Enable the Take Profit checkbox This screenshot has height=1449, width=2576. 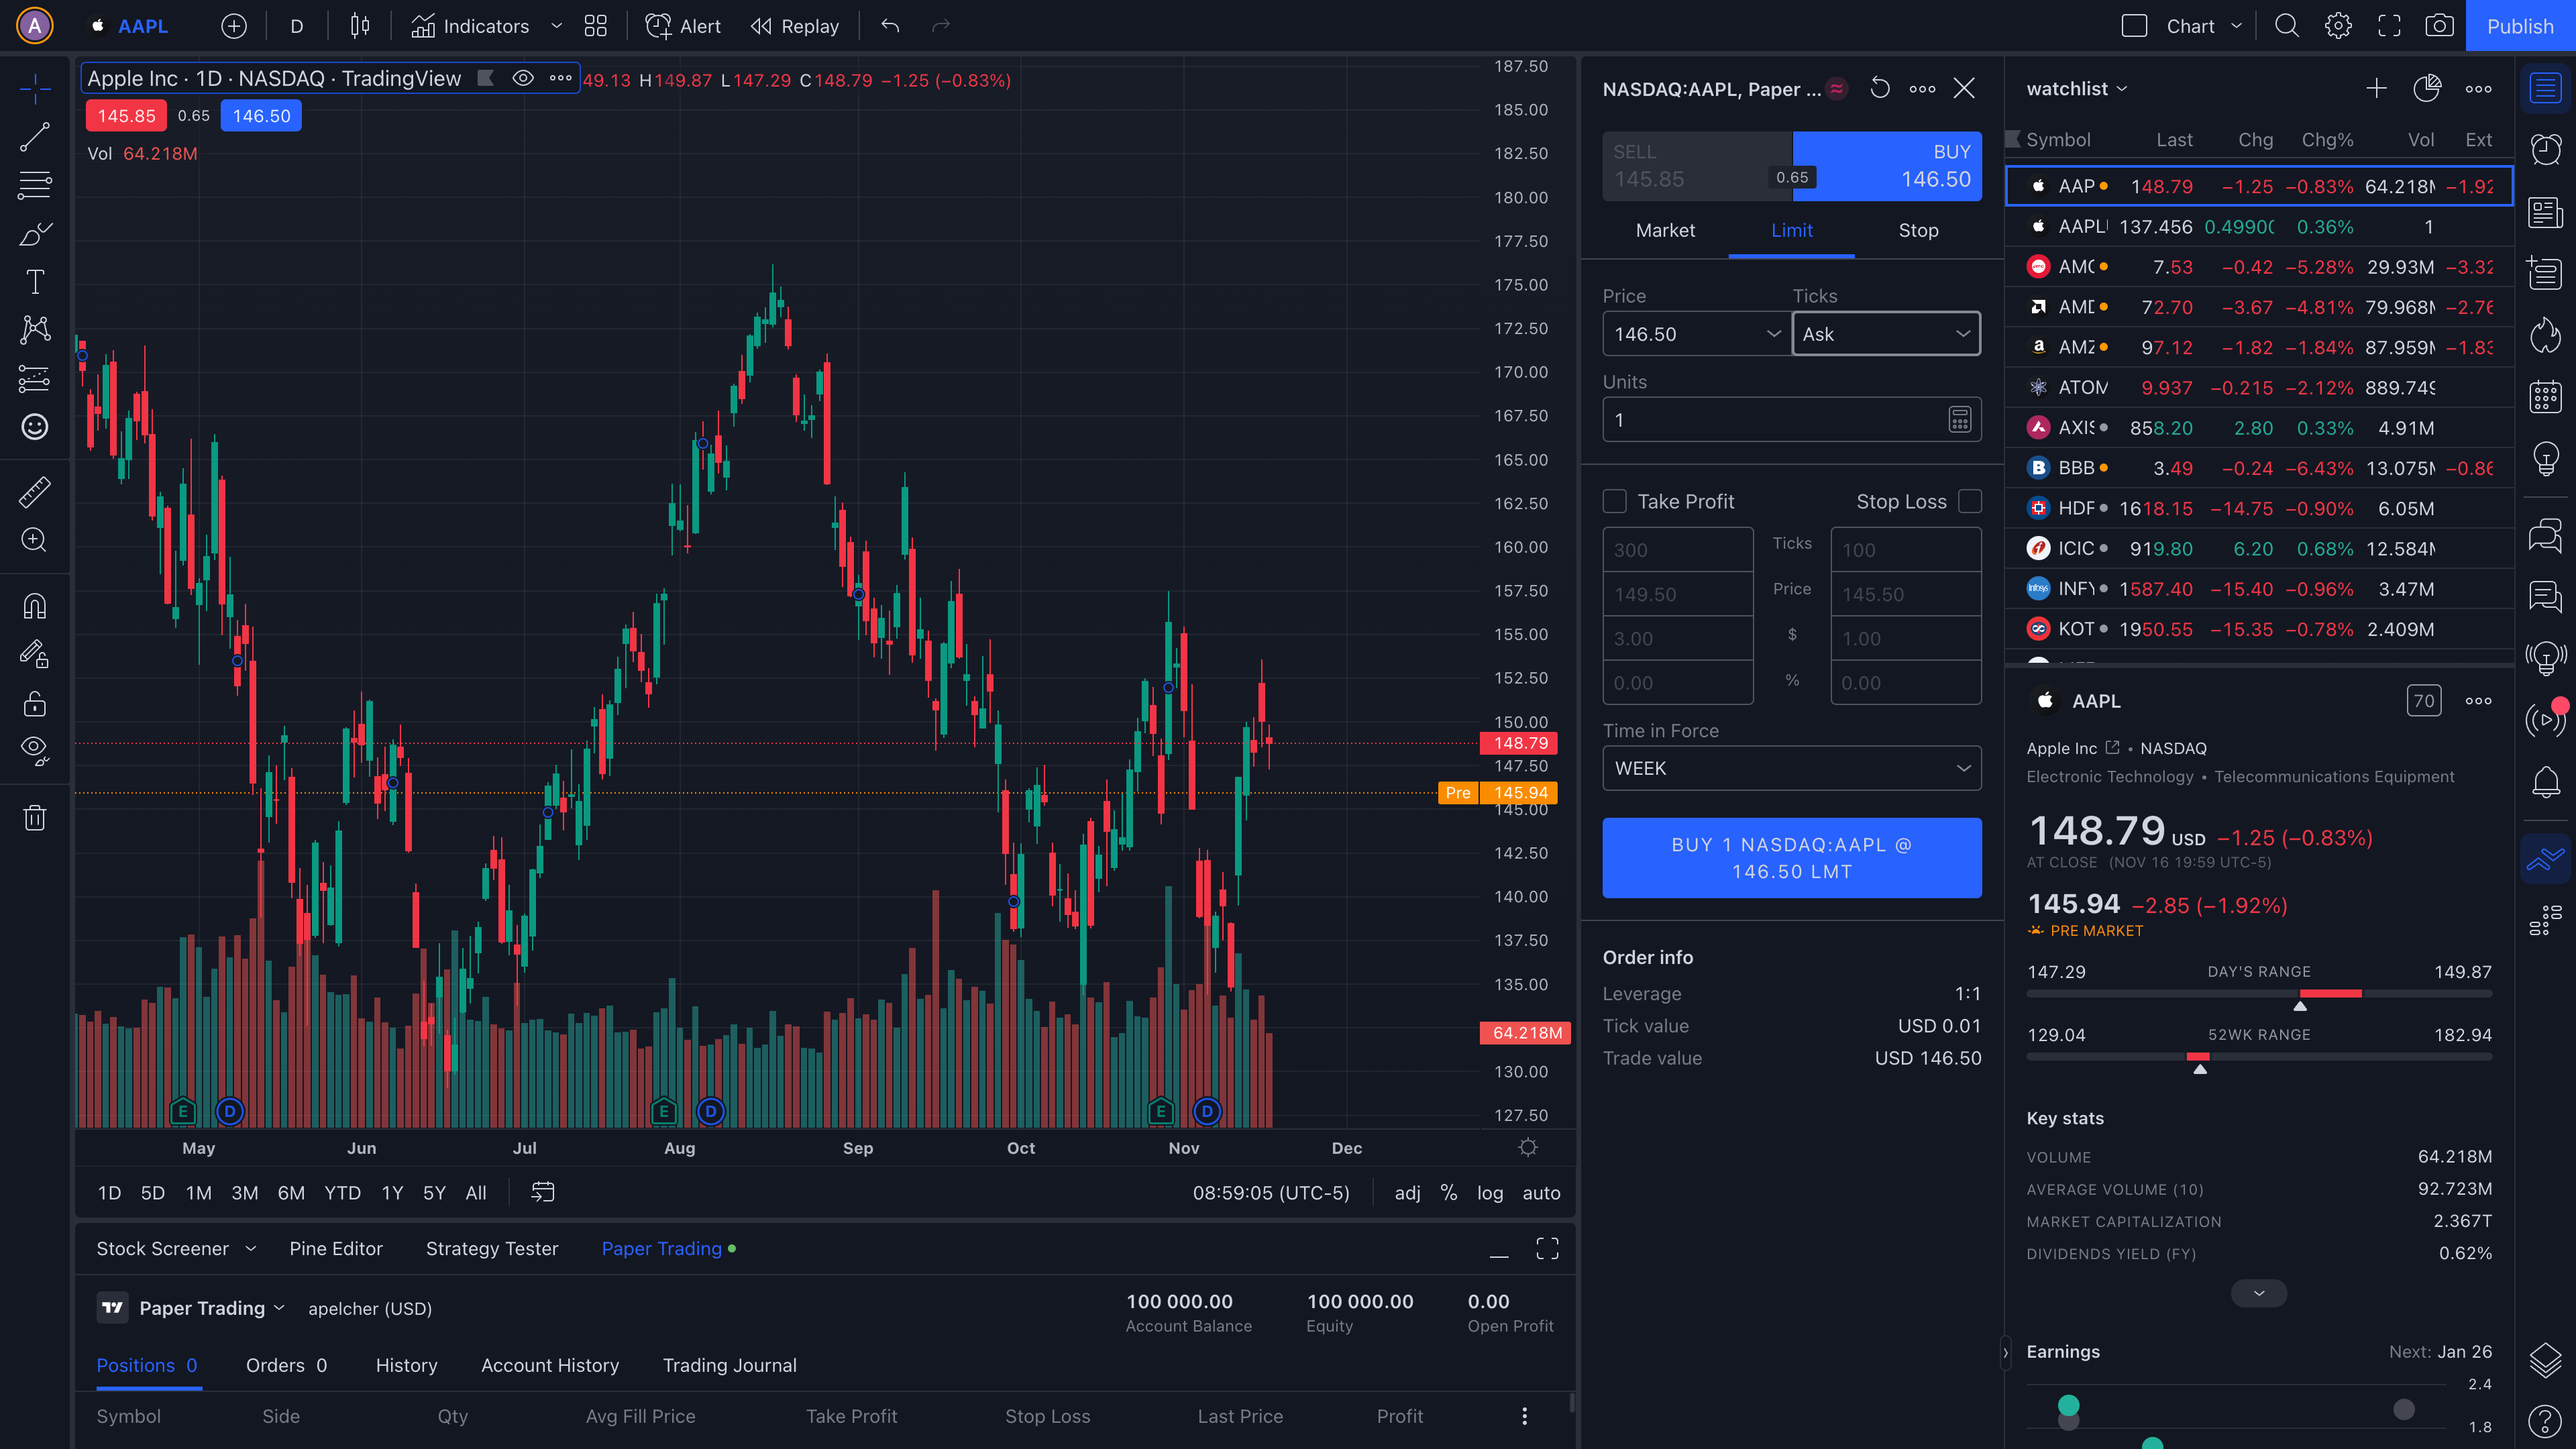point(1616,501)
